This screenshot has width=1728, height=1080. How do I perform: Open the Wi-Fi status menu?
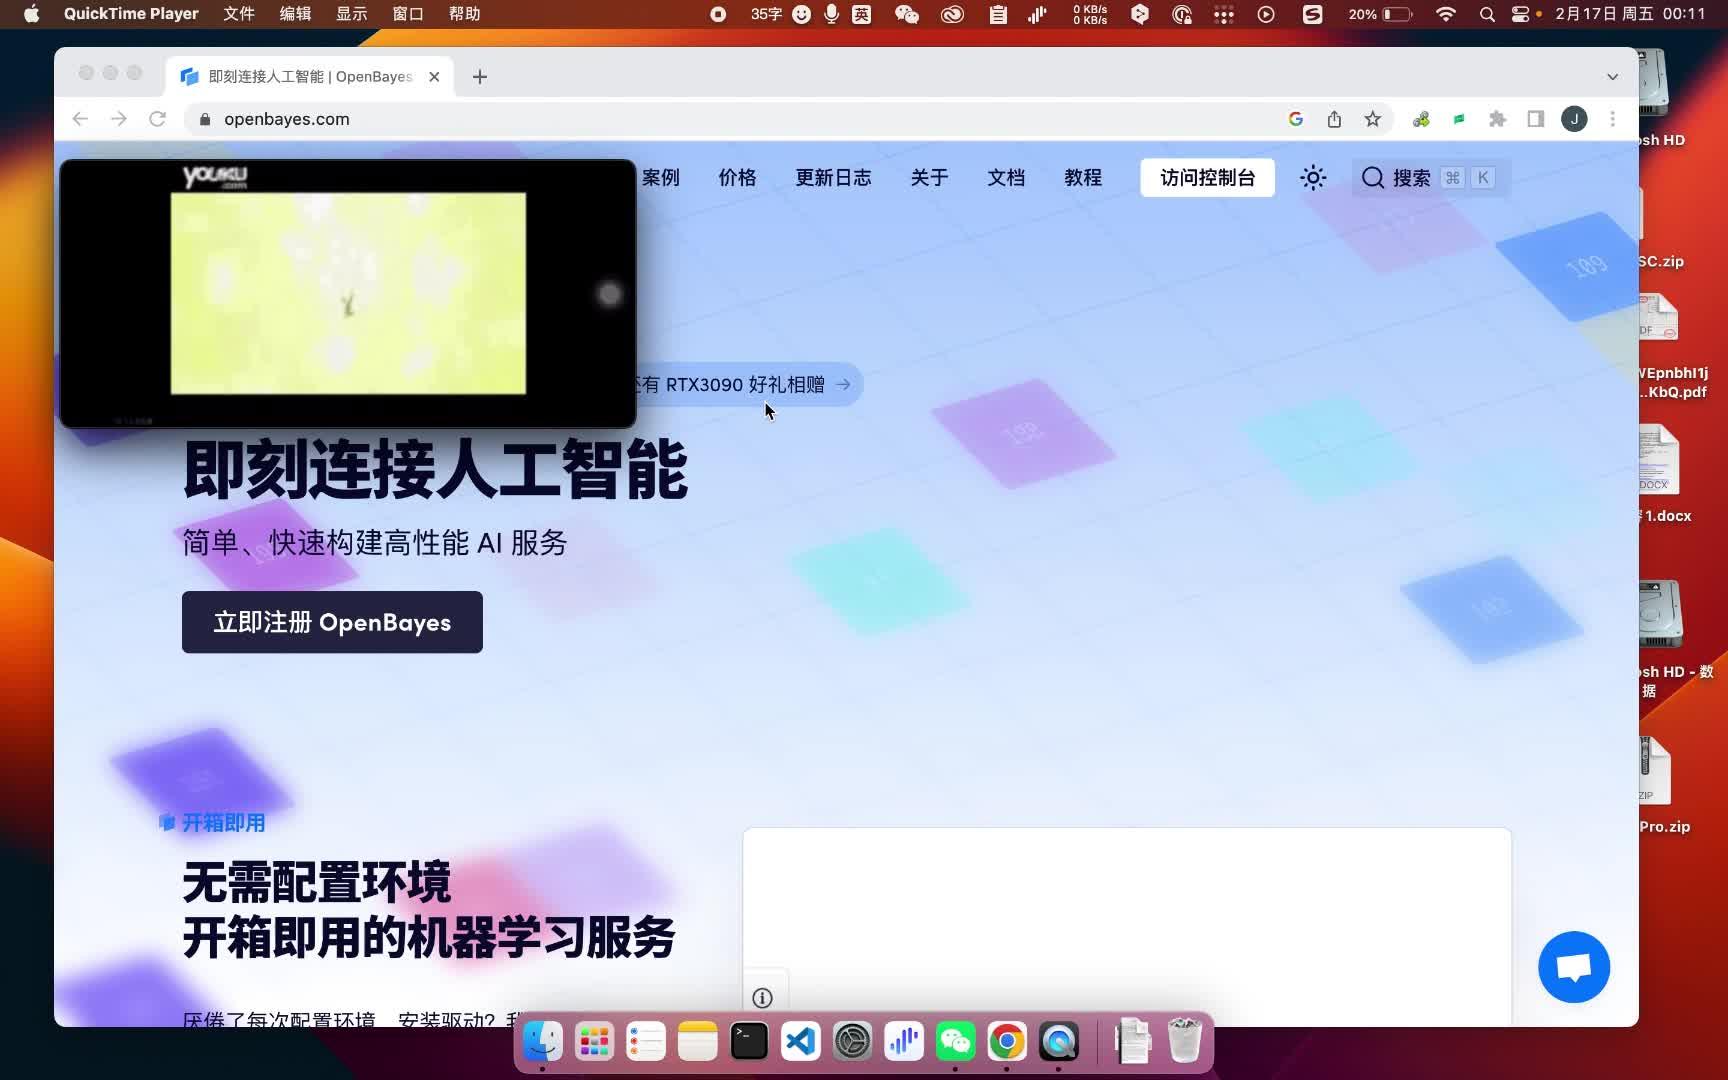coord(1445,14)
